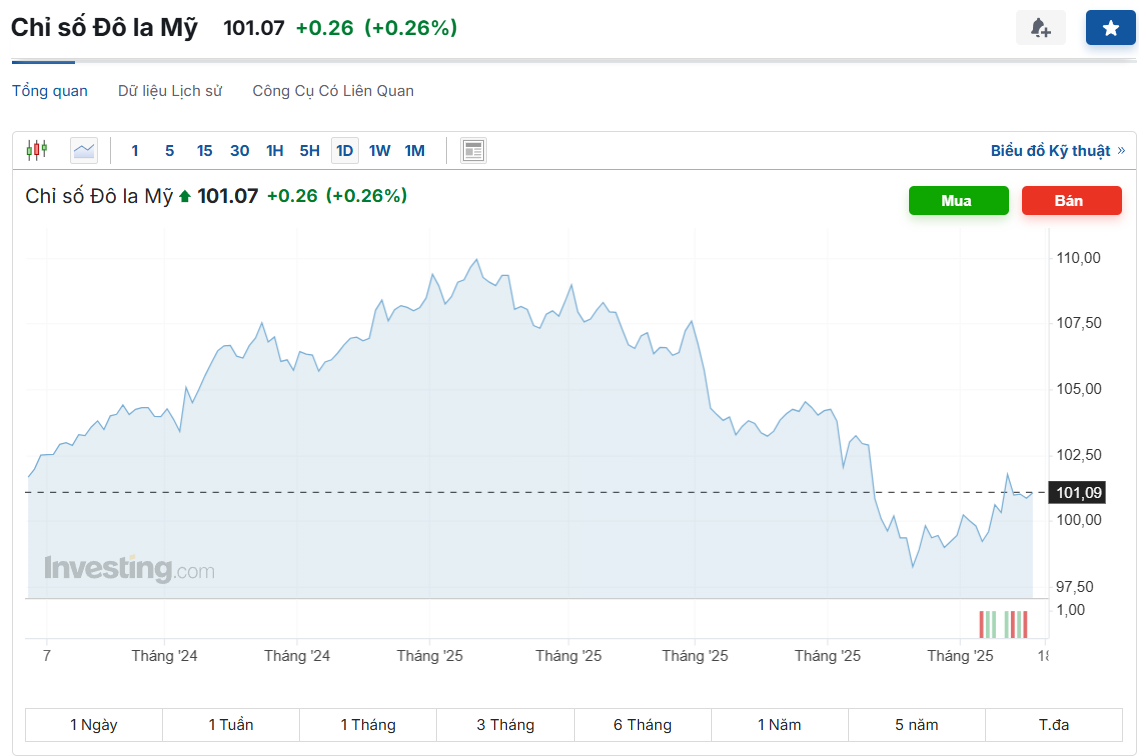Image resolution: width=1139 pixels, height=756 pixels.
Task: Click the Investing.com watermark logo
Action: 129,569
